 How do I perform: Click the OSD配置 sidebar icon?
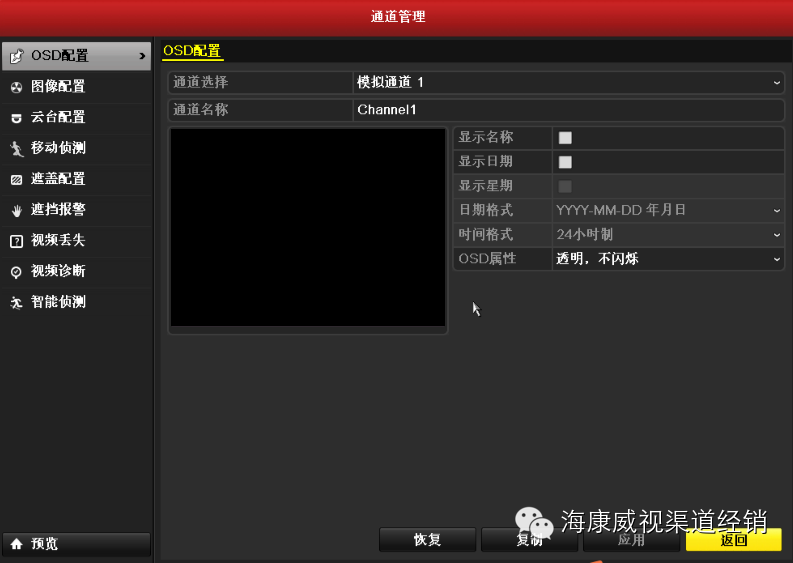click(16, 56)
